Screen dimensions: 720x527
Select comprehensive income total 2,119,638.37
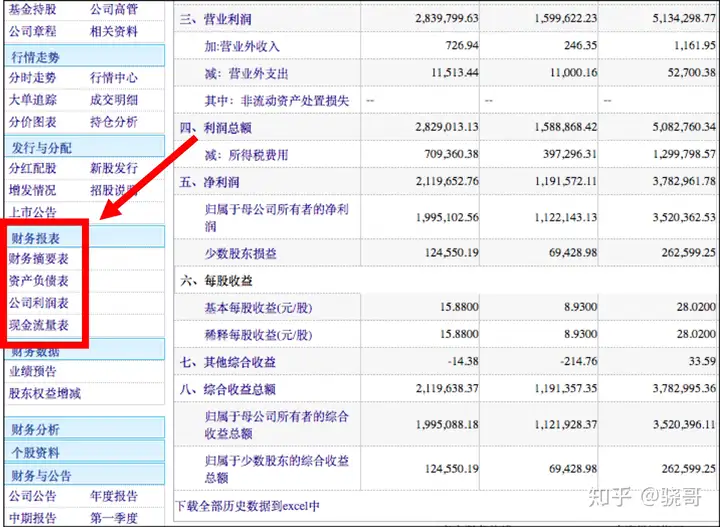coord(446,388)
